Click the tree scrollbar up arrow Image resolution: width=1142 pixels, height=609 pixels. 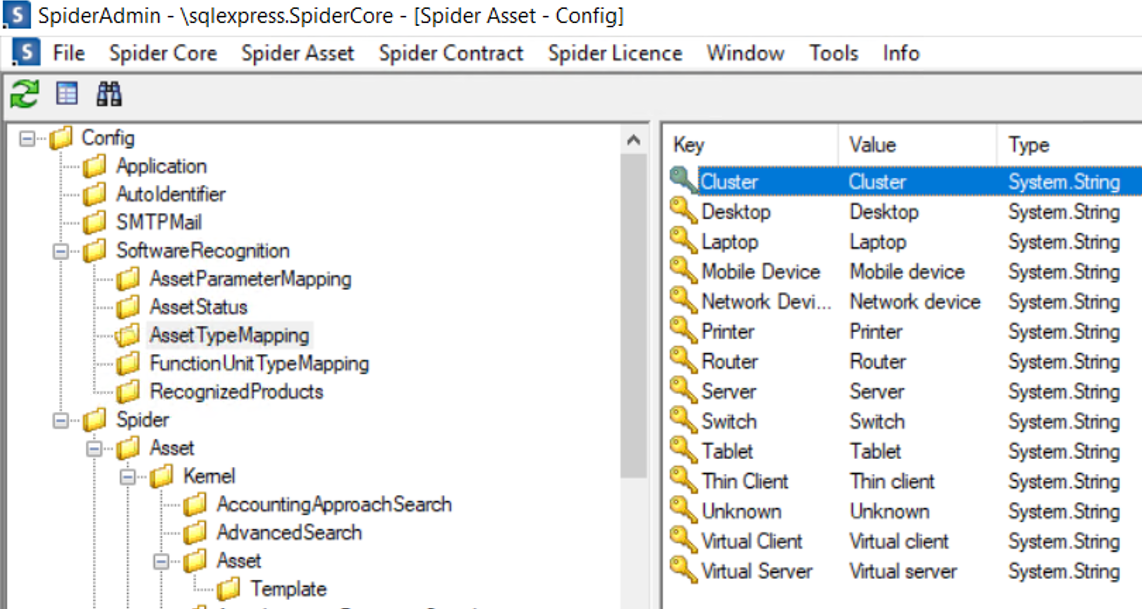tap(634, 139)
